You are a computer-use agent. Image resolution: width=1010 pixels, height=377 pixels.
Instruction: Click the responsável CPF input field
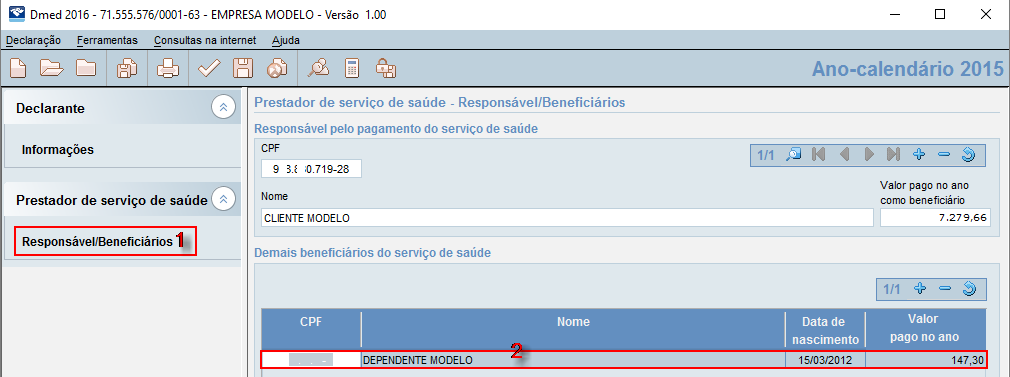(312, 169)
